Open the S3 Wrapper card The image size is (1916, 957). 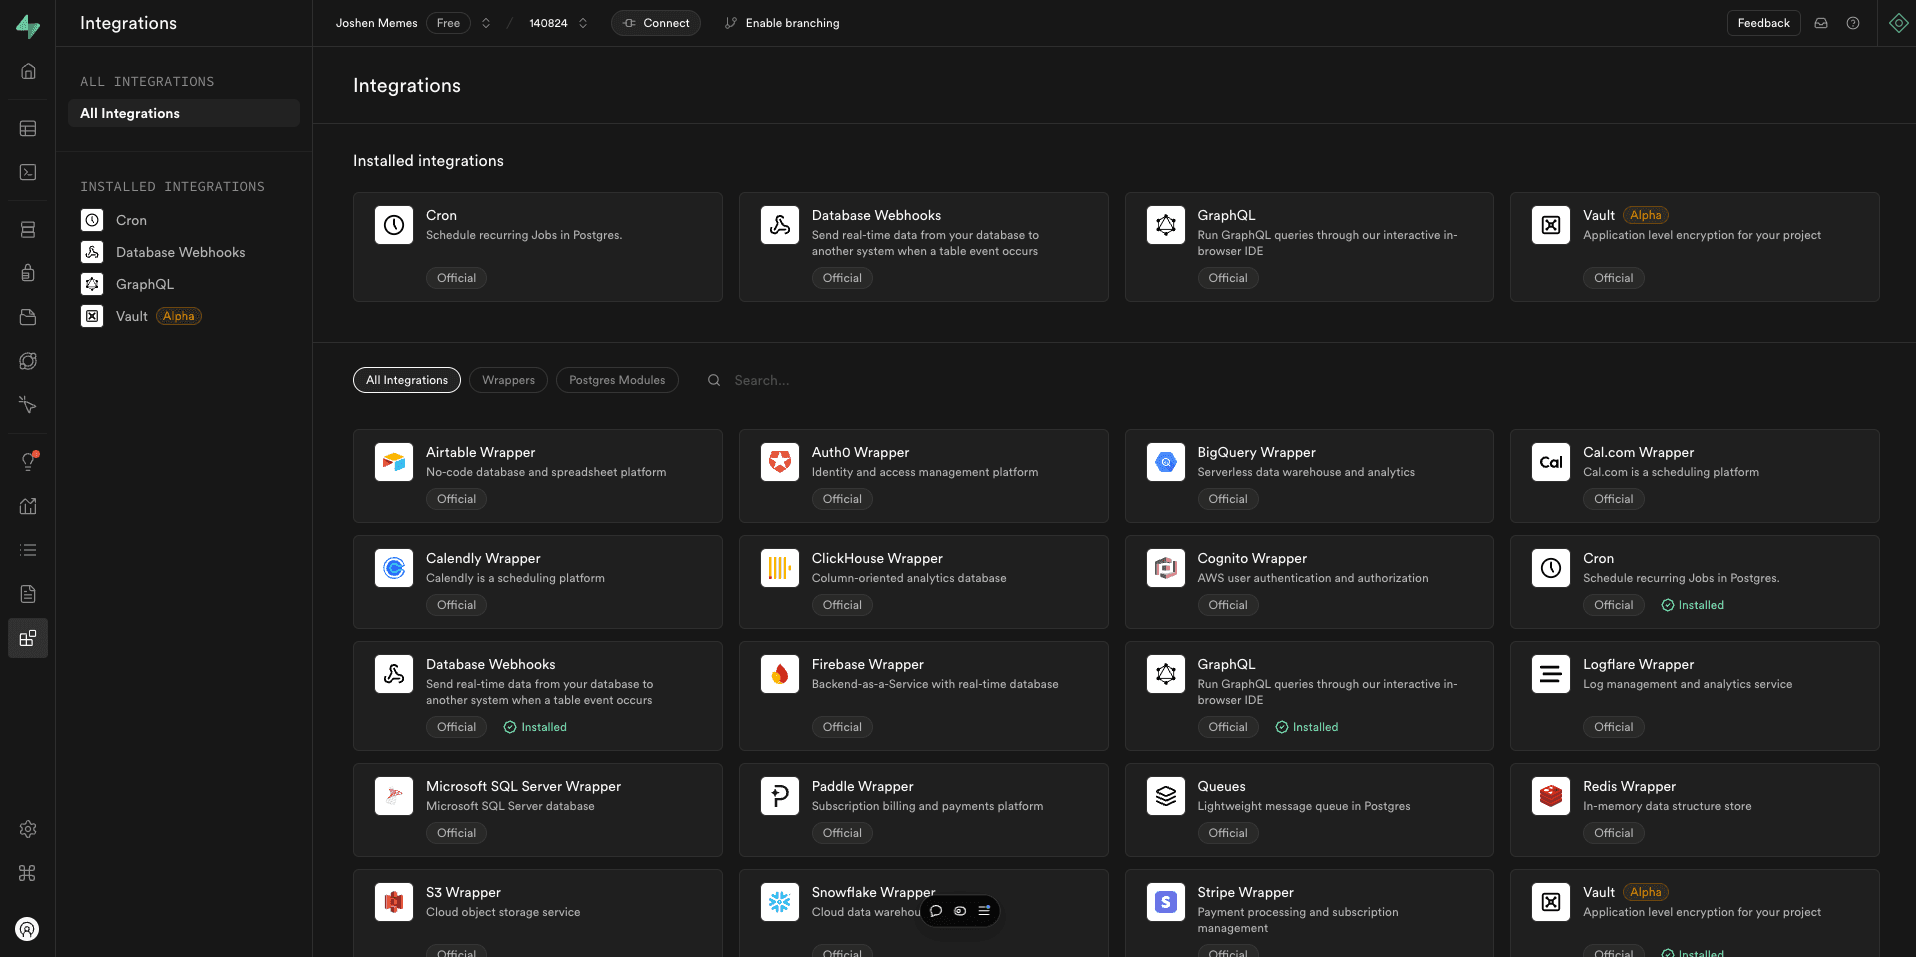point(538,913)
